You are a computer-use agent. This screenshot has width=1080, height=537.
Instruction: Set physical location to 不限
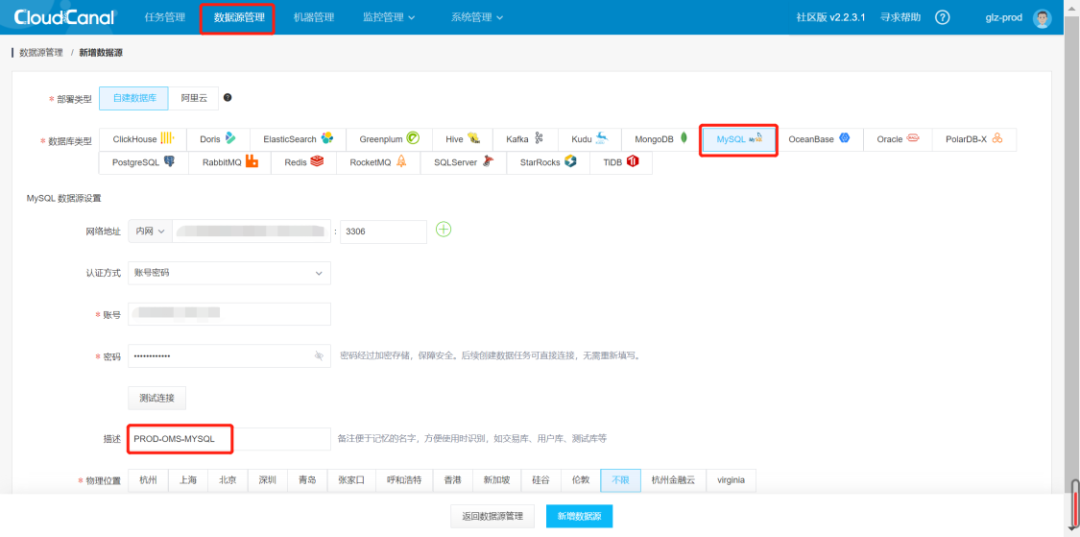pos(621,481)
